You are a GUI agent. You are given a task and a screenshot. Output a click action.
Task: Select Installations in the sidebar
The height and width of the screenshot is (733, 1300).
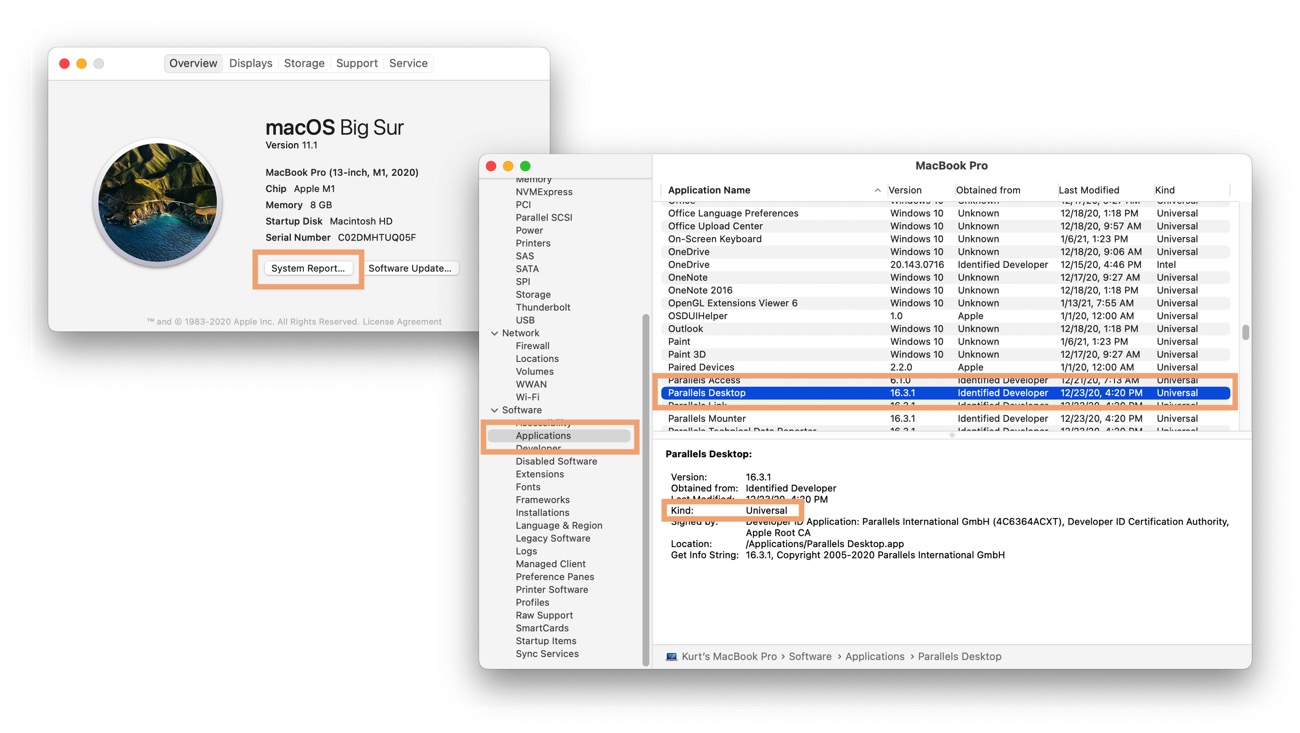coord(542,513)
